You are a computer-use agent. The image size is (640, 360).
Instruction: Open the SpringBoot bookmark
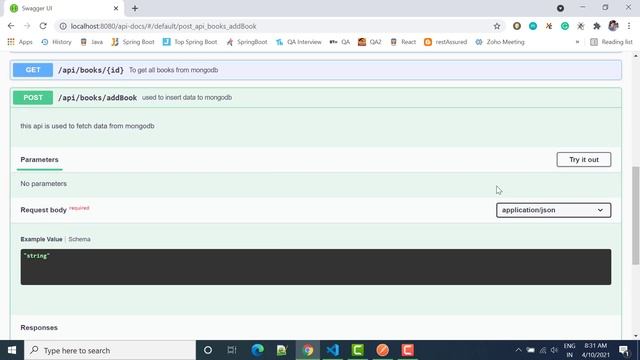tap(247, 42)
